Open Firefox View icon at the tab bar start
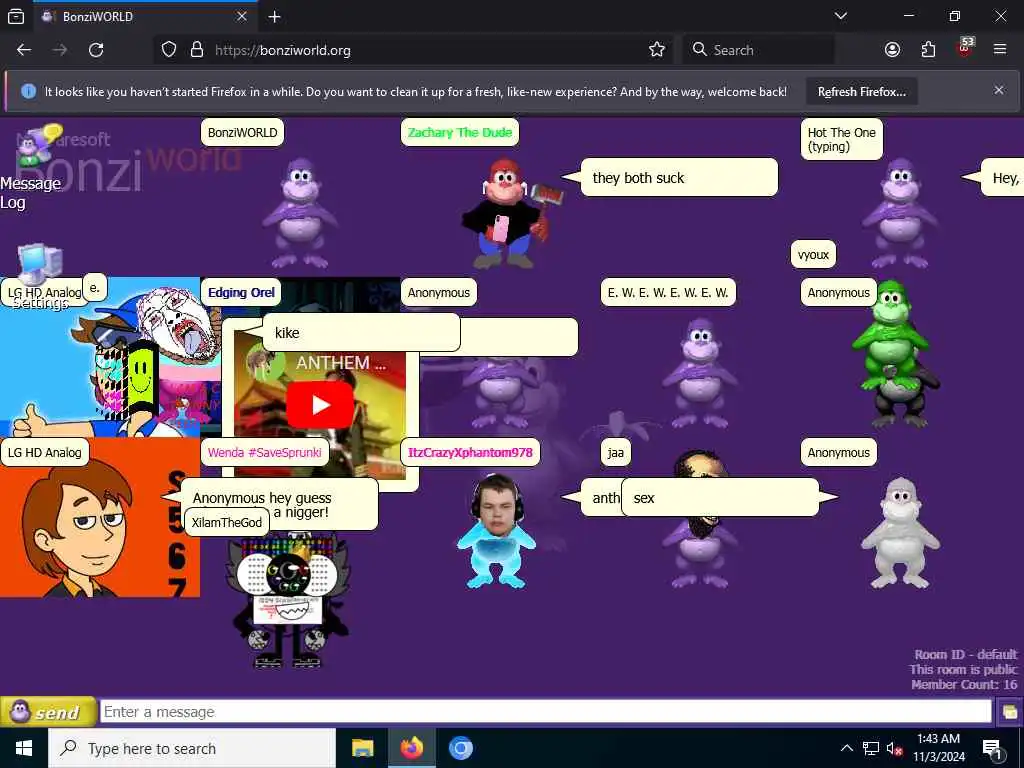 (16, 17)
